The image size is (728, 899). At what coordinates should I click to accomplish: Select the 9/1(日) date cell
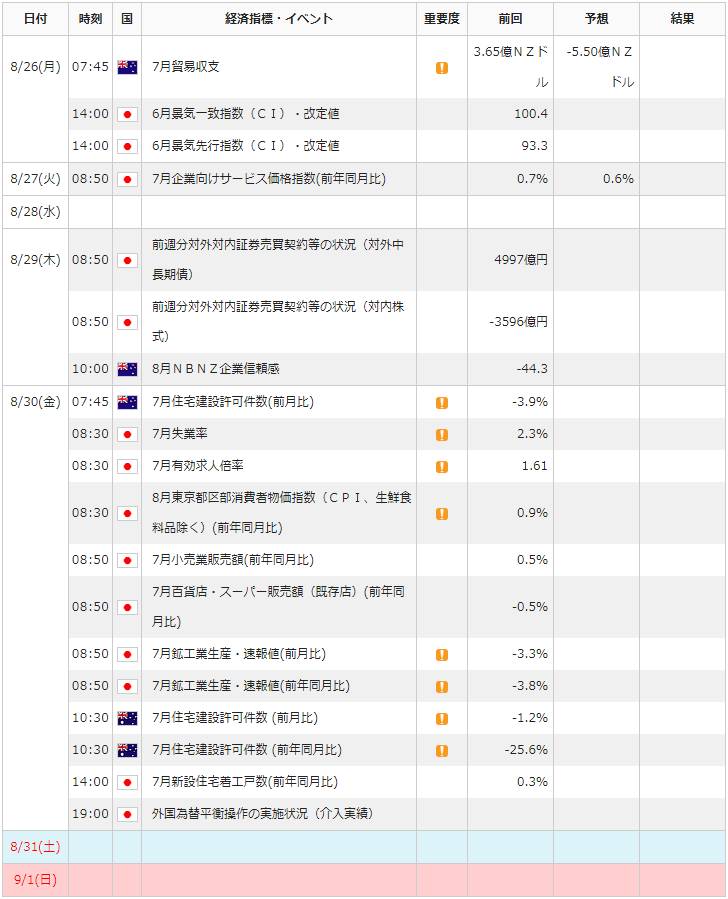36,880
